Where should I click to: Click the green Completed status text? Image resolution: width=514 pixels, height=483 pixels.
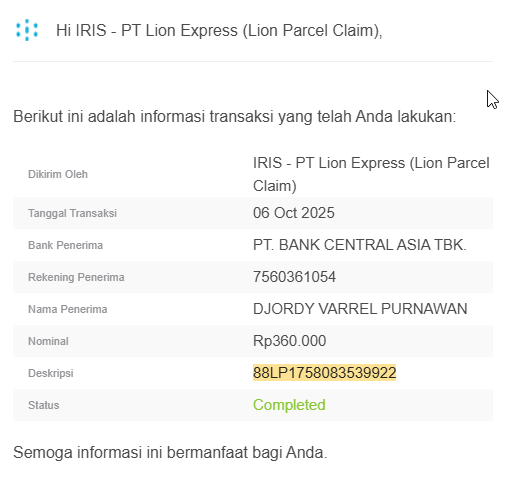tap(289, 405)
